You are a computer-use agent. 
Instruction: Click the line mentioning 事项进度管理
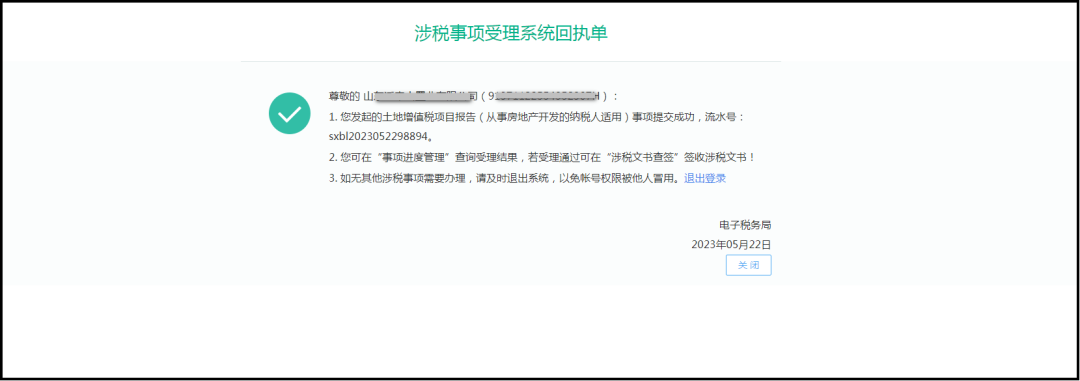[x=542, y=158]
